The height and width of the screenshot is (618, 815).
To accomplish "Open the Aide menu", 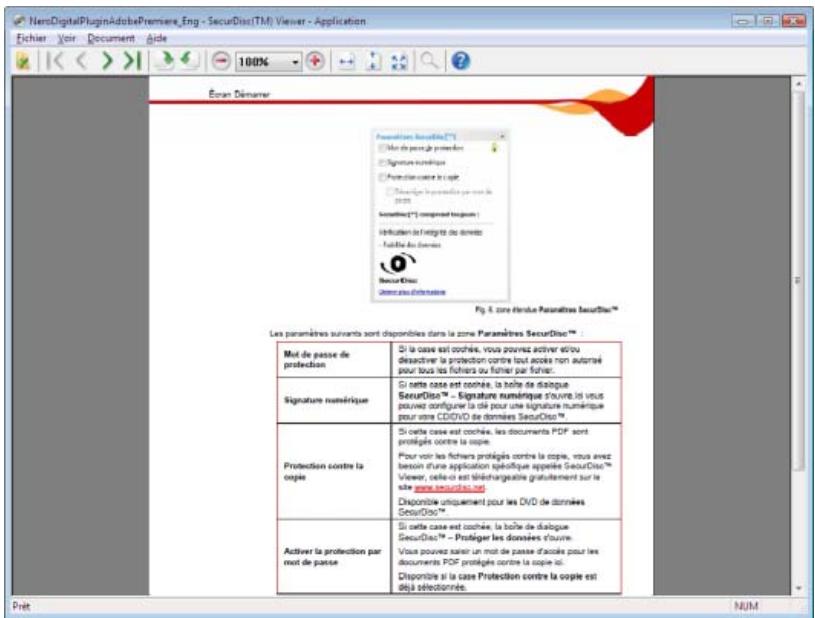I will (156, 38).
